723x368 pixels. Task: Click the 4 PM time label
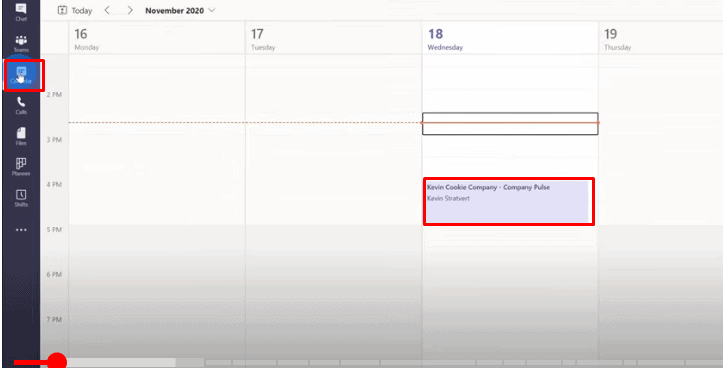coord(54,184)
